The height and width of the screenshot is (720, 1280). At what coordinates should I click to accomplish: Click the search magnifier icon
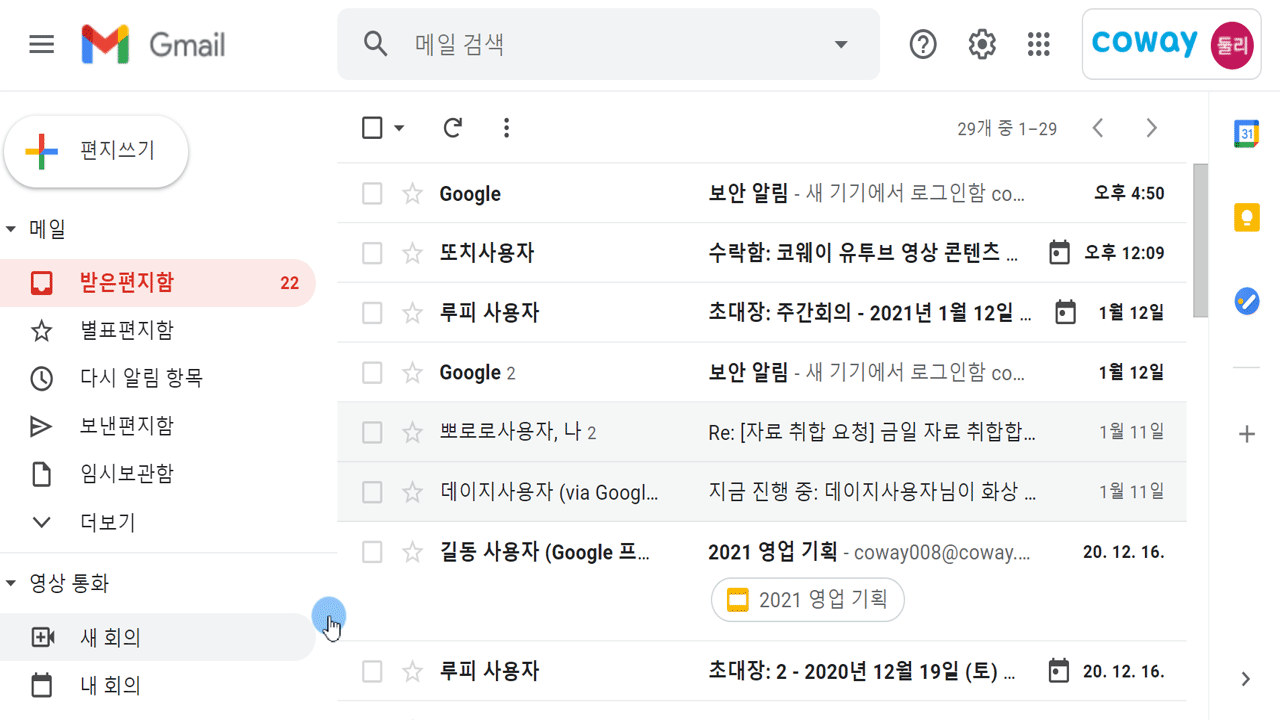click(375, 44)
